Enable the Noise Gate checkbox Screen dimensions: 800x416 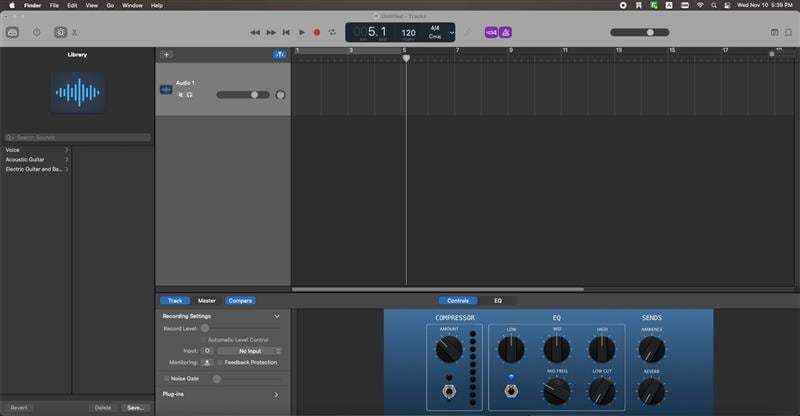166,379
